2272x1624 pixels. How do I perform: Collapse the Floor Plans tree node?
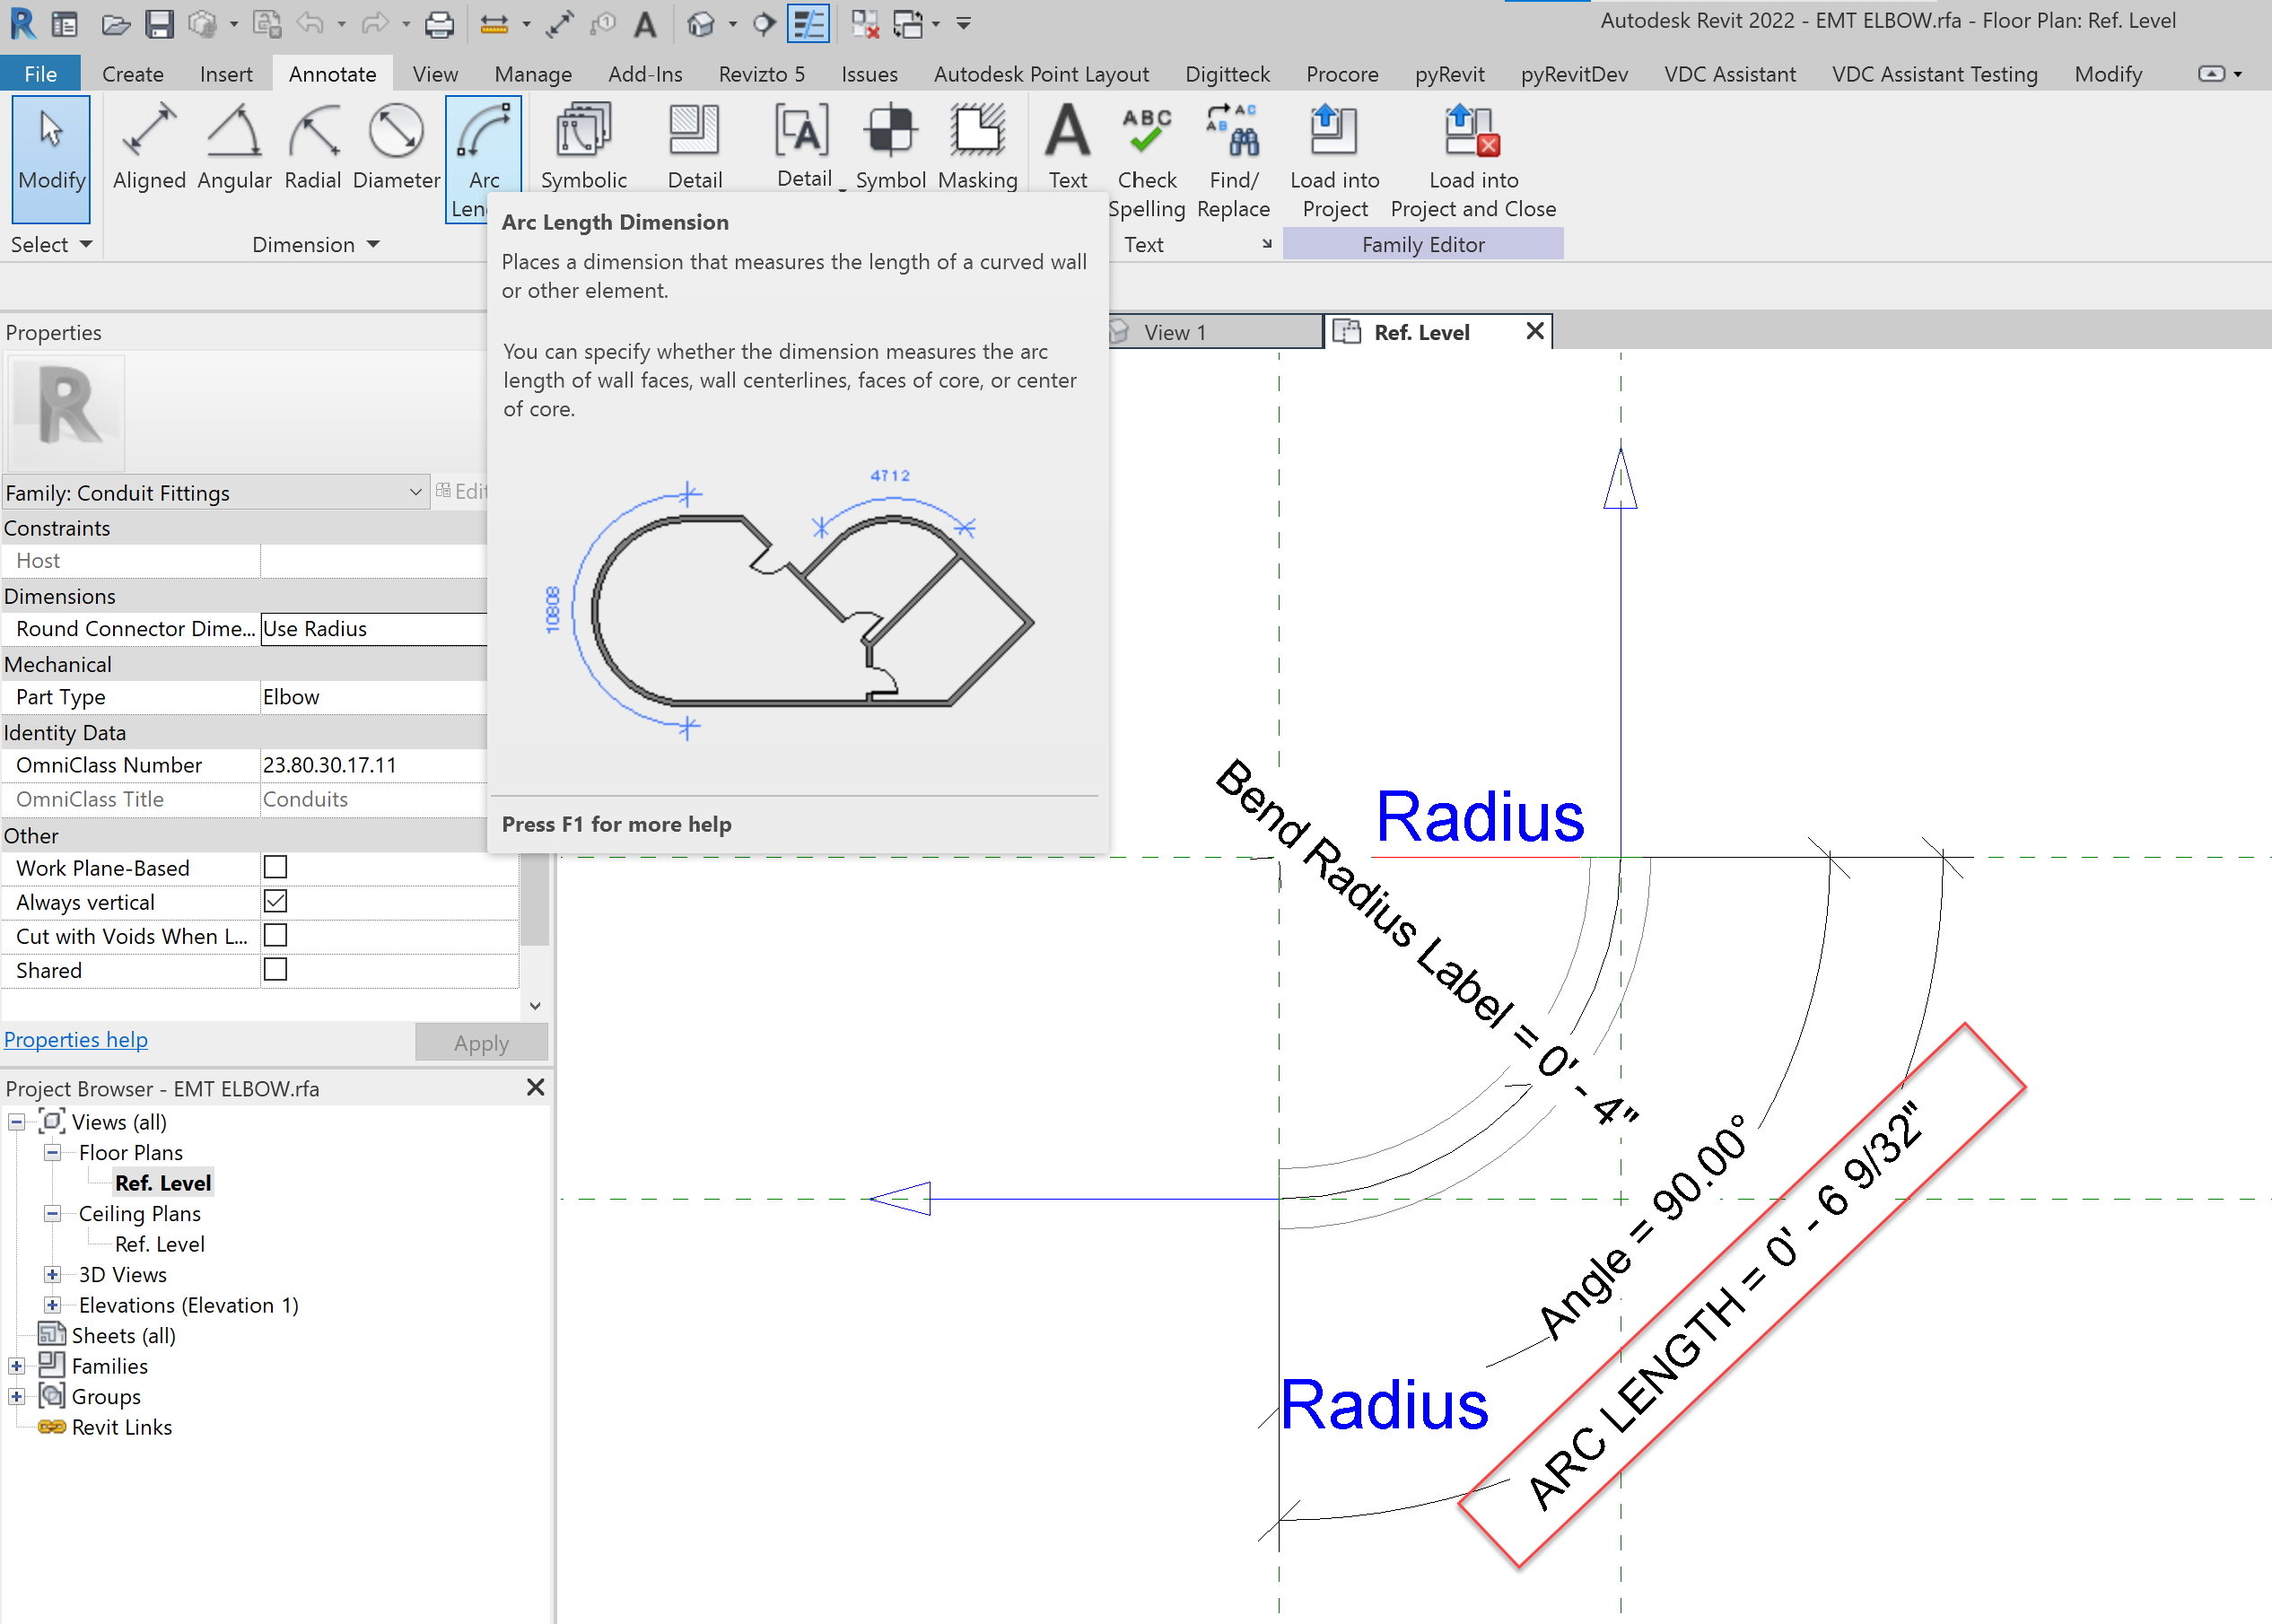pyautogui.click(x=53, y=1152)
